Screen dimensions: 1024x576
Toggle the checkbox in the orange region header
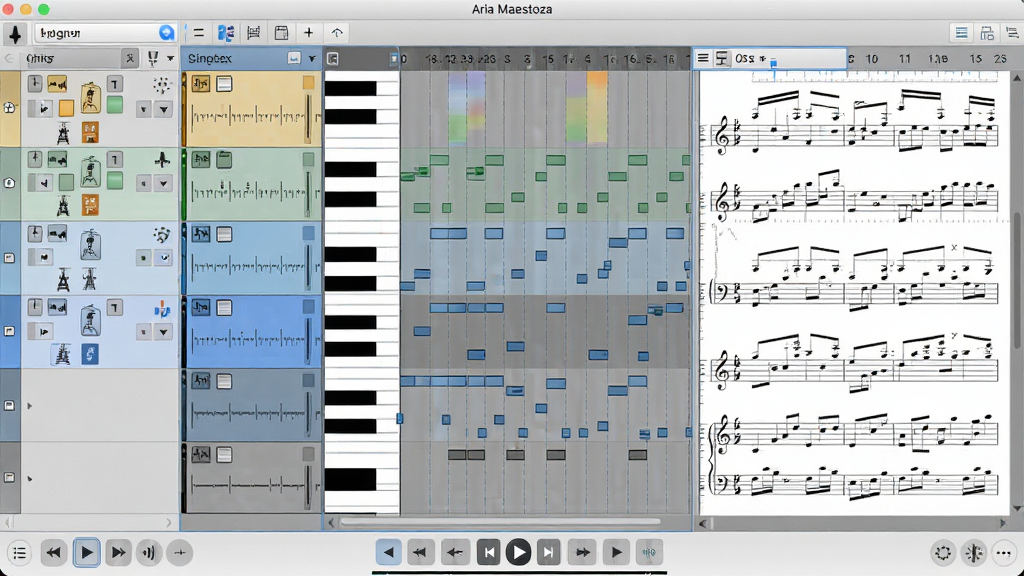224,84
